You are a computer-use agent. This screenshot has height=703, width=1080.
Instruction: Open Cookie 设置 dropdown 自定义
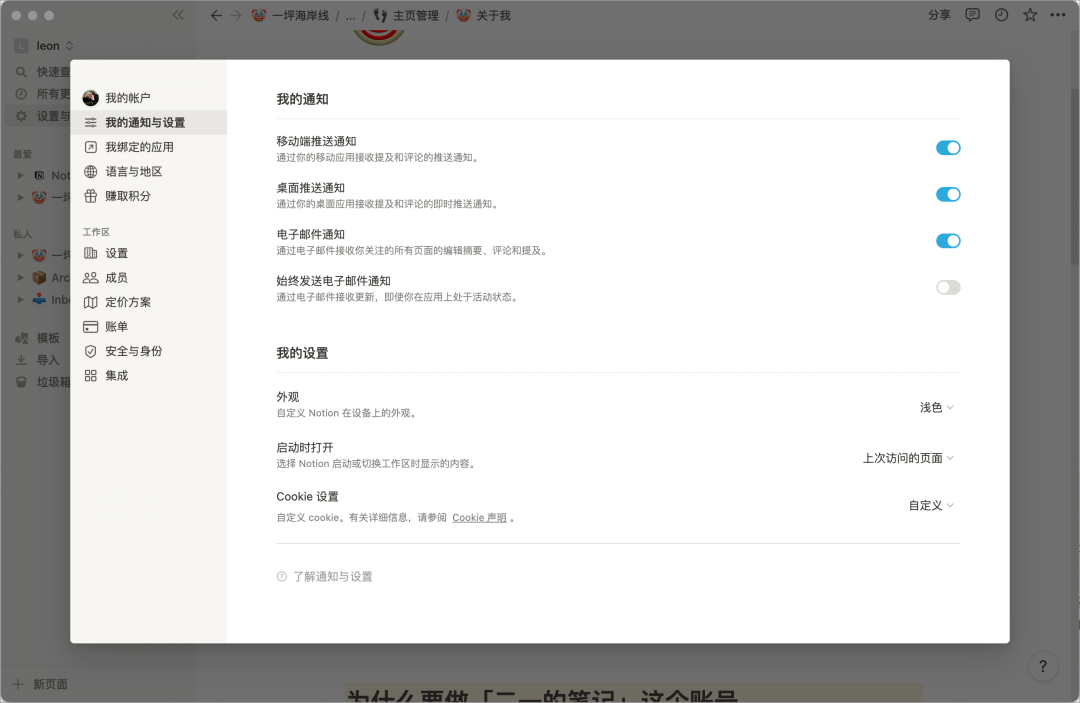[x=931, y=505]
